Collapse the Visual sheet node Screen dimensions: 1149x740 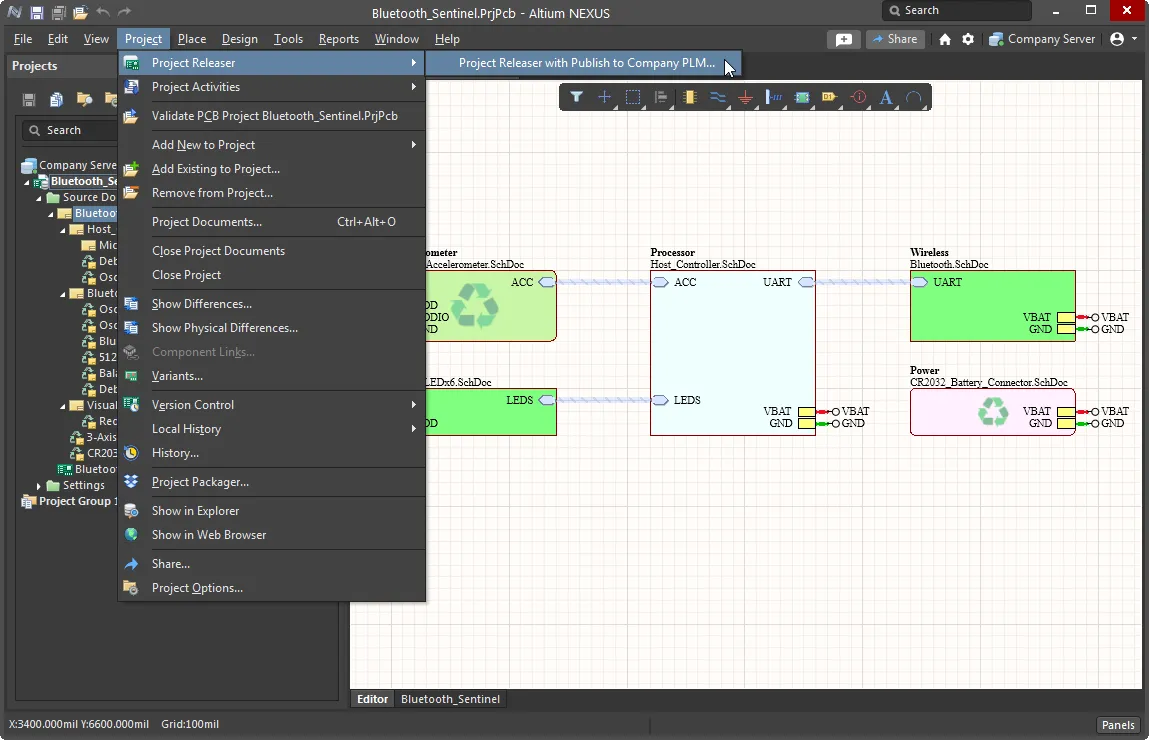click(62, 406)
